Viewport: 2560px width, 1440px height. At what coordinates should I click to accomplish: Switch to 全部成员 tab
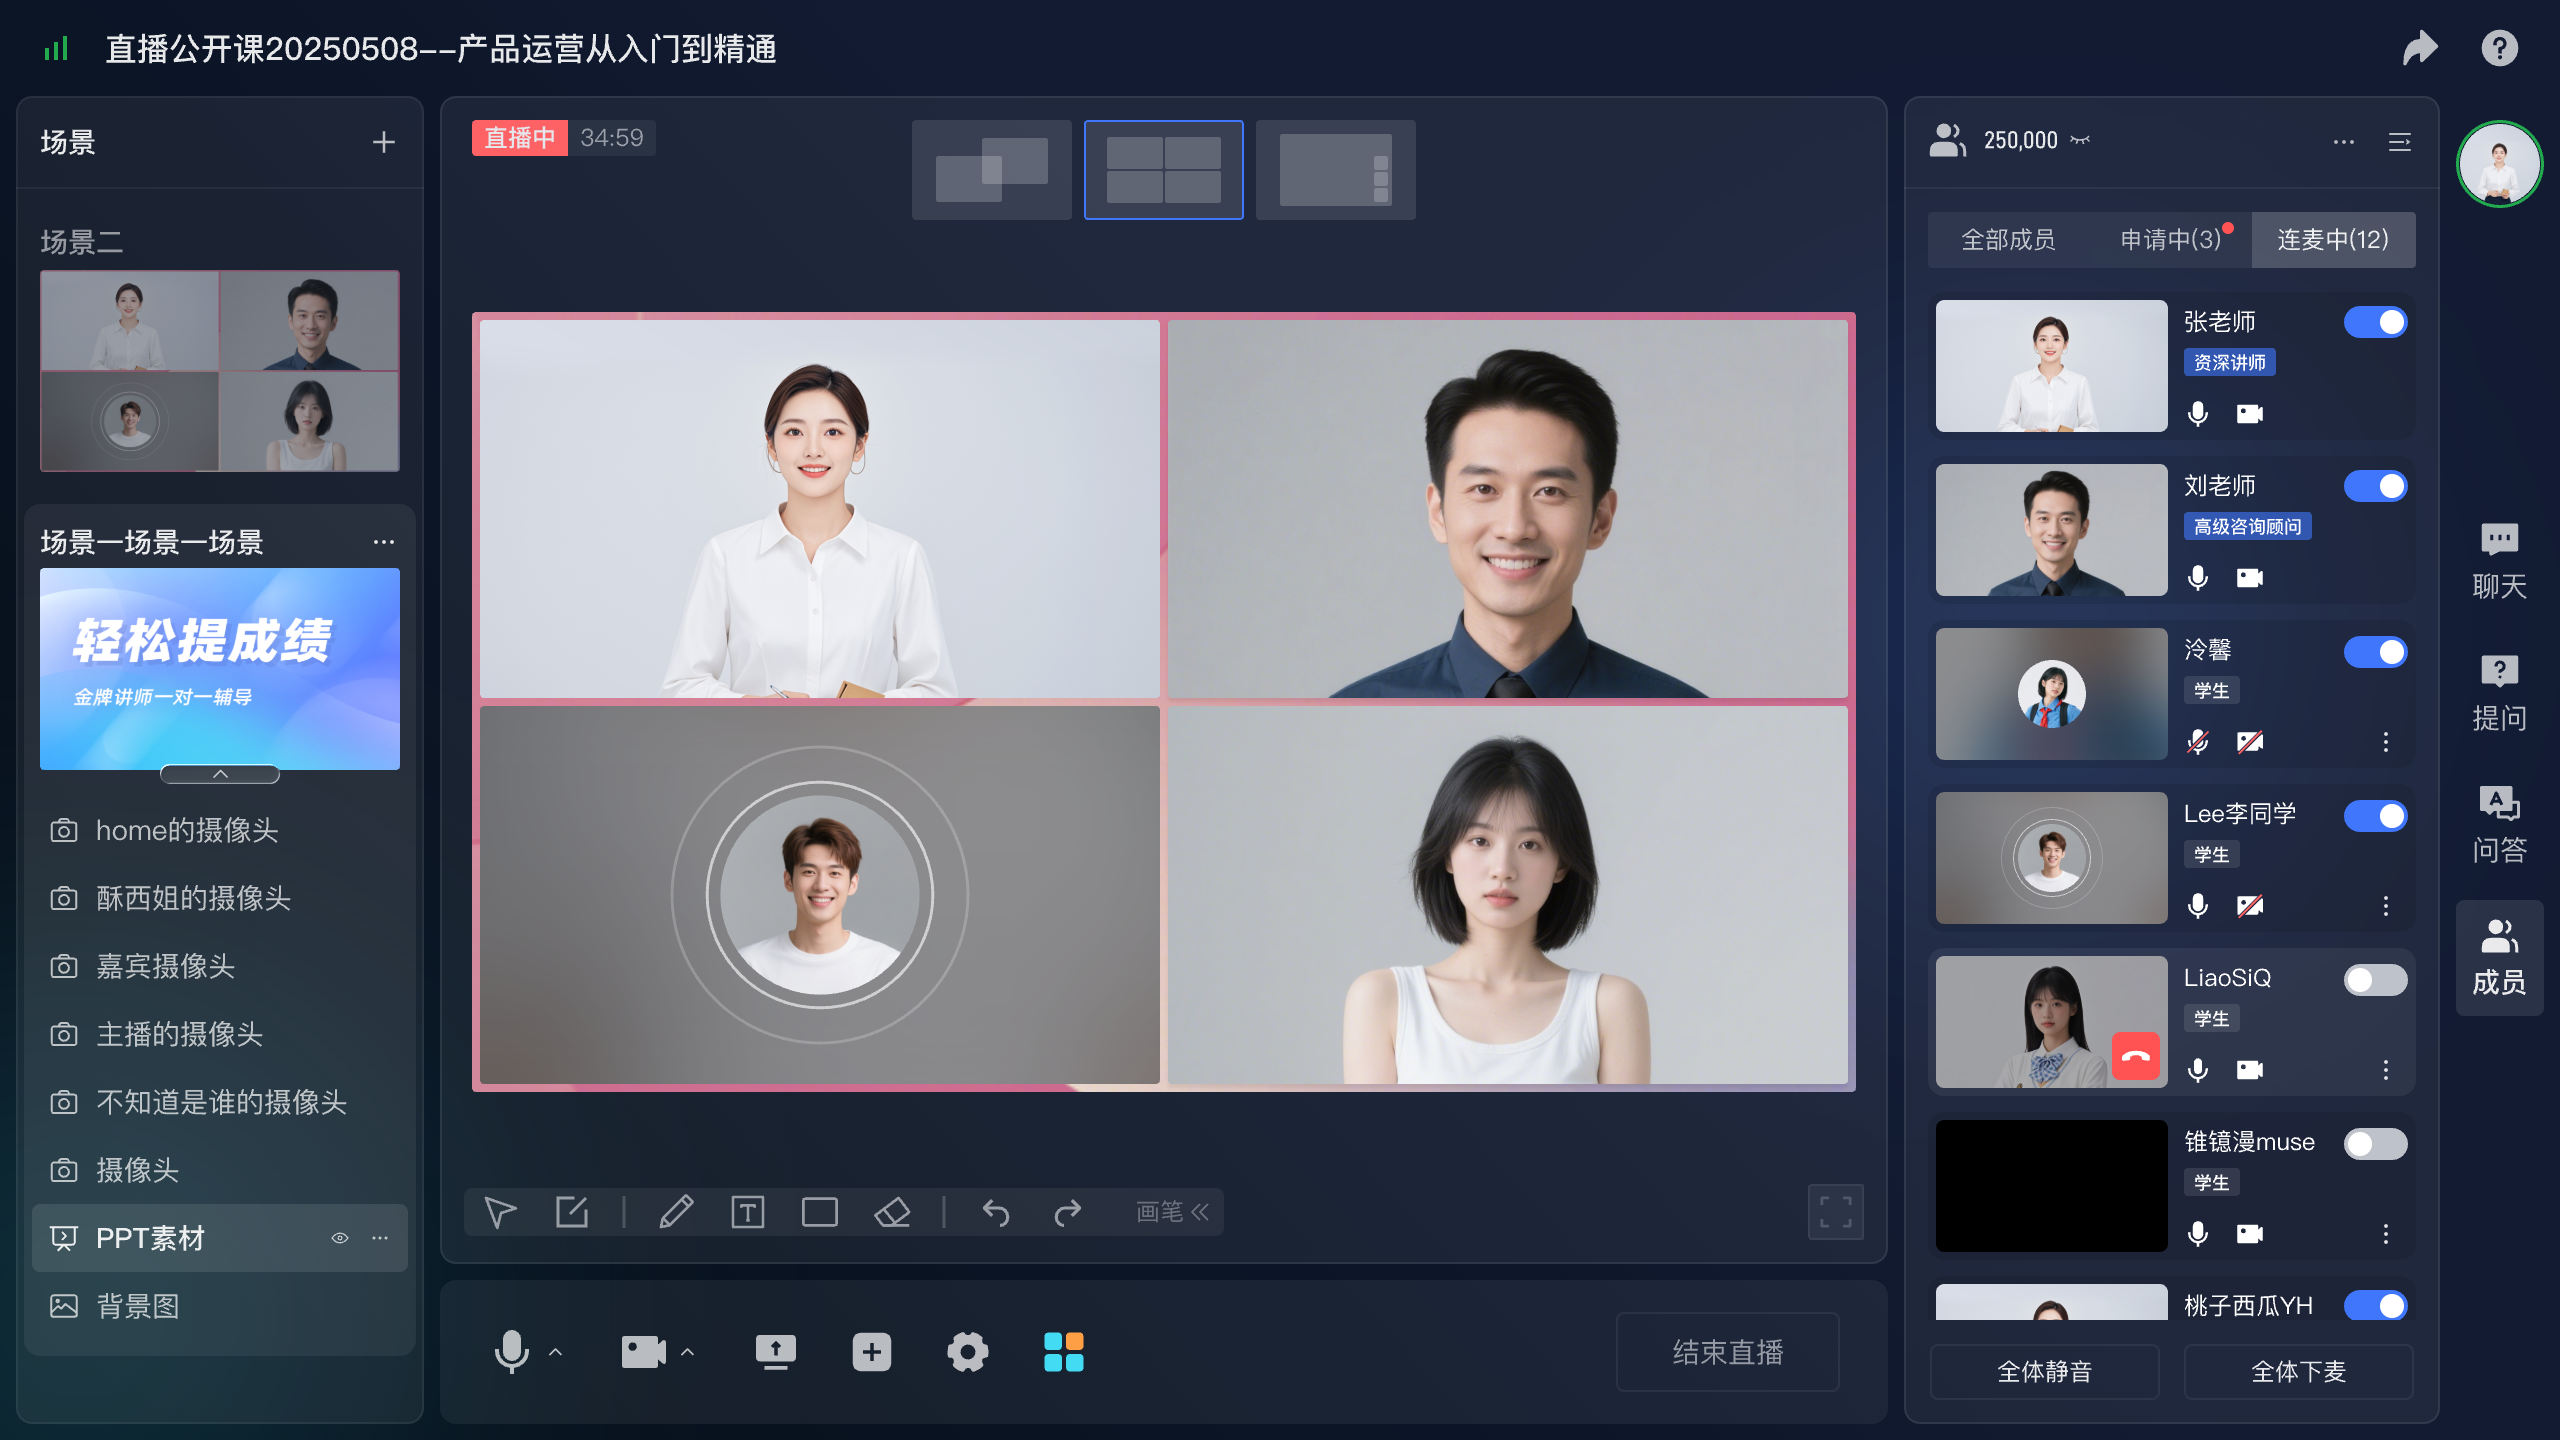(2008, 240)
